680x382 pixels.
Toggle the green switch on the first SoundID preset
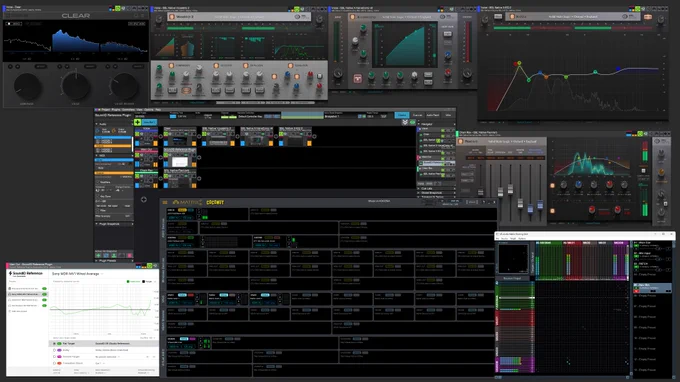44,288
